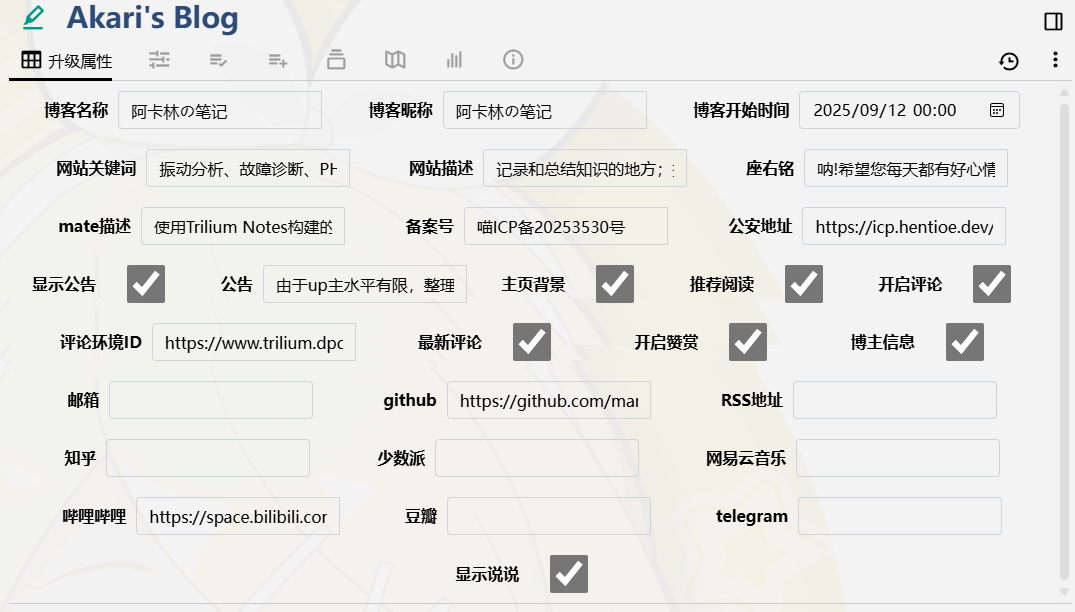
Task: Uncheck the 显示公告 checkbox
Action: pos(146,284)
